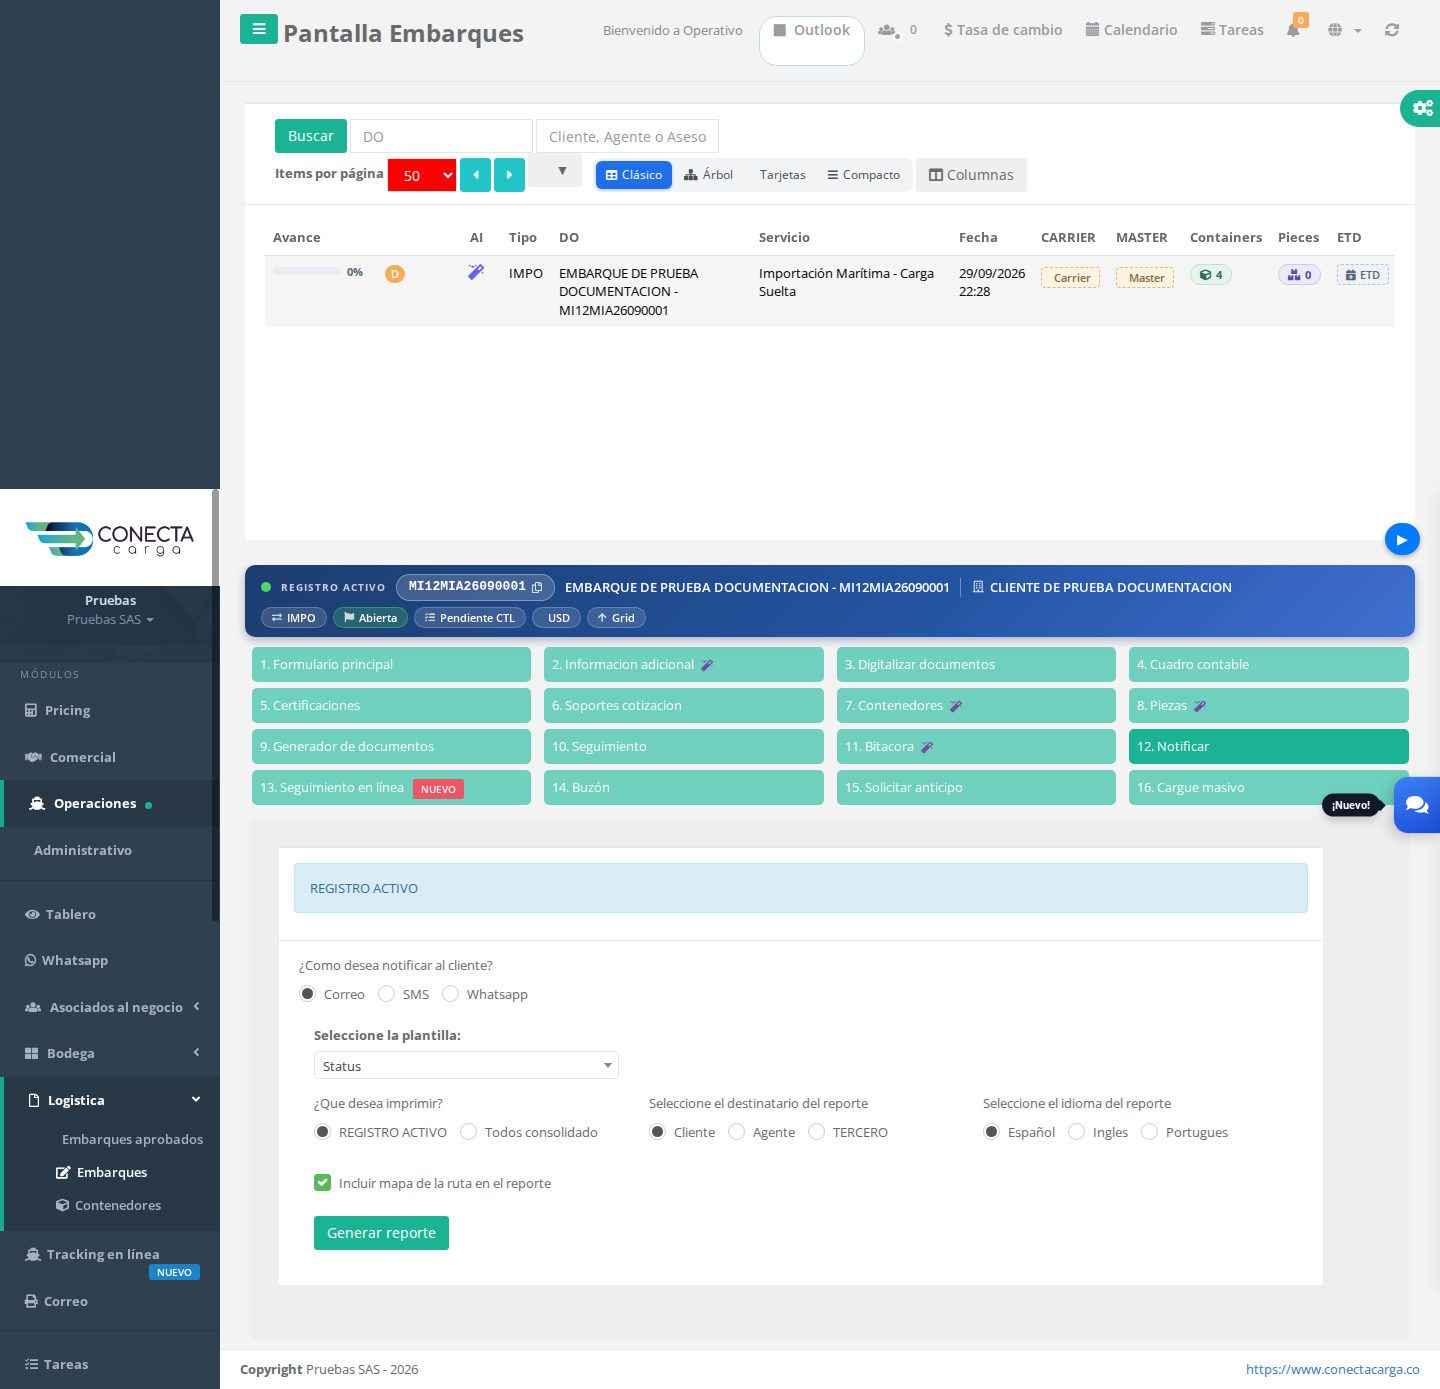Toggle Incluir mapa de la ruta checkbox
Viewport: 1440px width, 1389px height.
322,1183
